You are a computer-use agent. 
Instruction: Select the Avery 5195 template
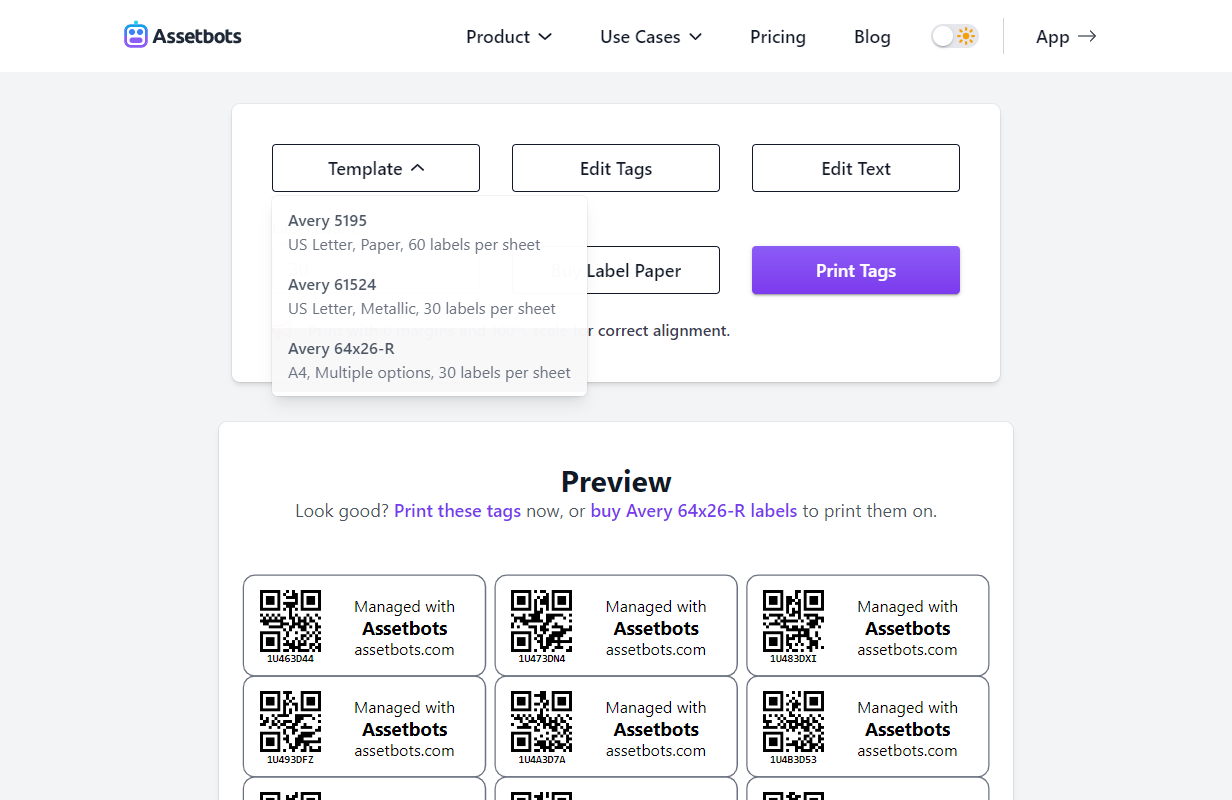pos(429,232)
